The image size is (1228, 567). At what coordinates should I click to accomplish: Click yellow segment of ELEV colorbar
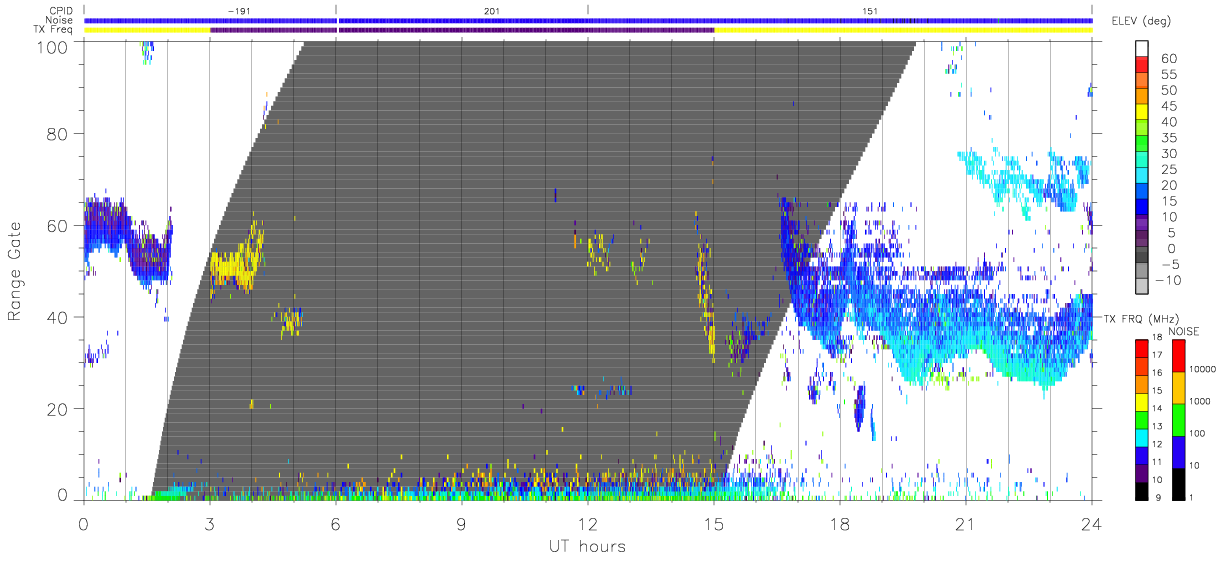tap(1142, 113)
